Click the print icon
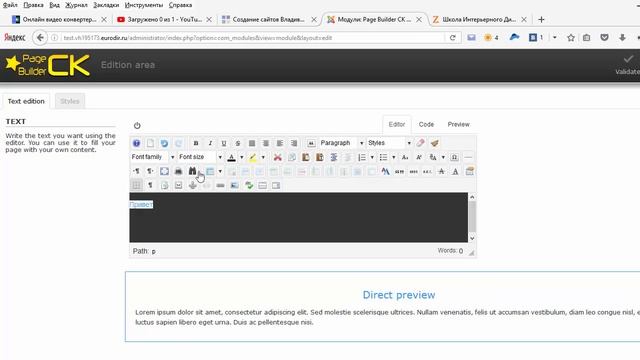This screenshot has height=360, width=640. 178,171
